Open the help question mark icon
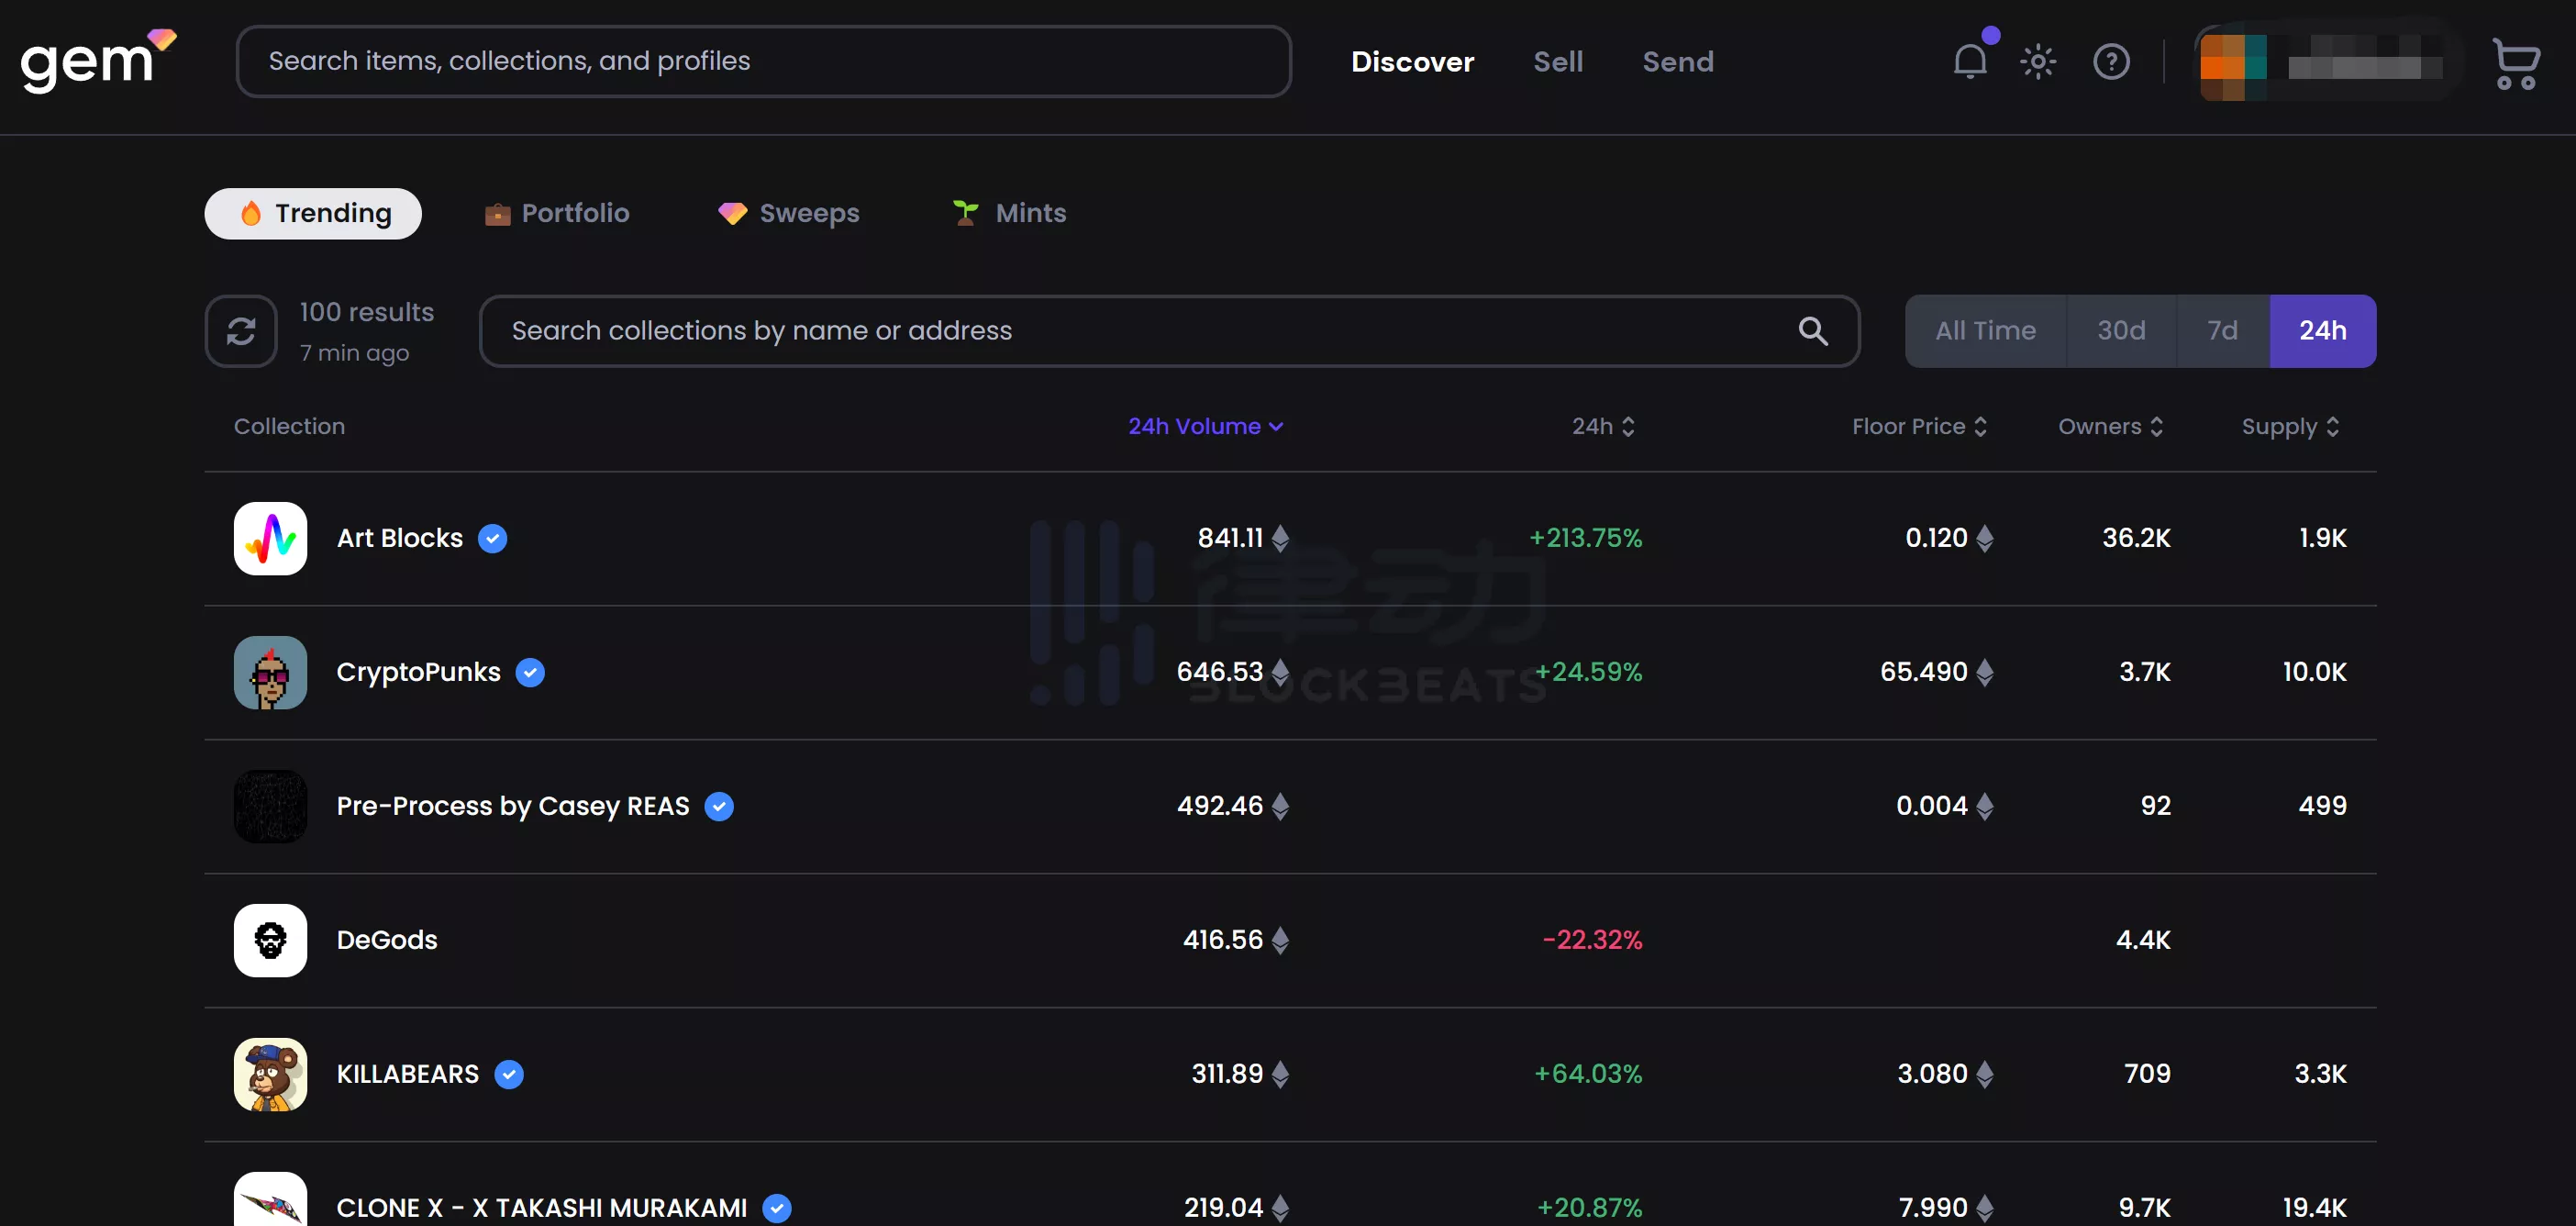This screenshot has width=2576, height=1226. 2111,62
